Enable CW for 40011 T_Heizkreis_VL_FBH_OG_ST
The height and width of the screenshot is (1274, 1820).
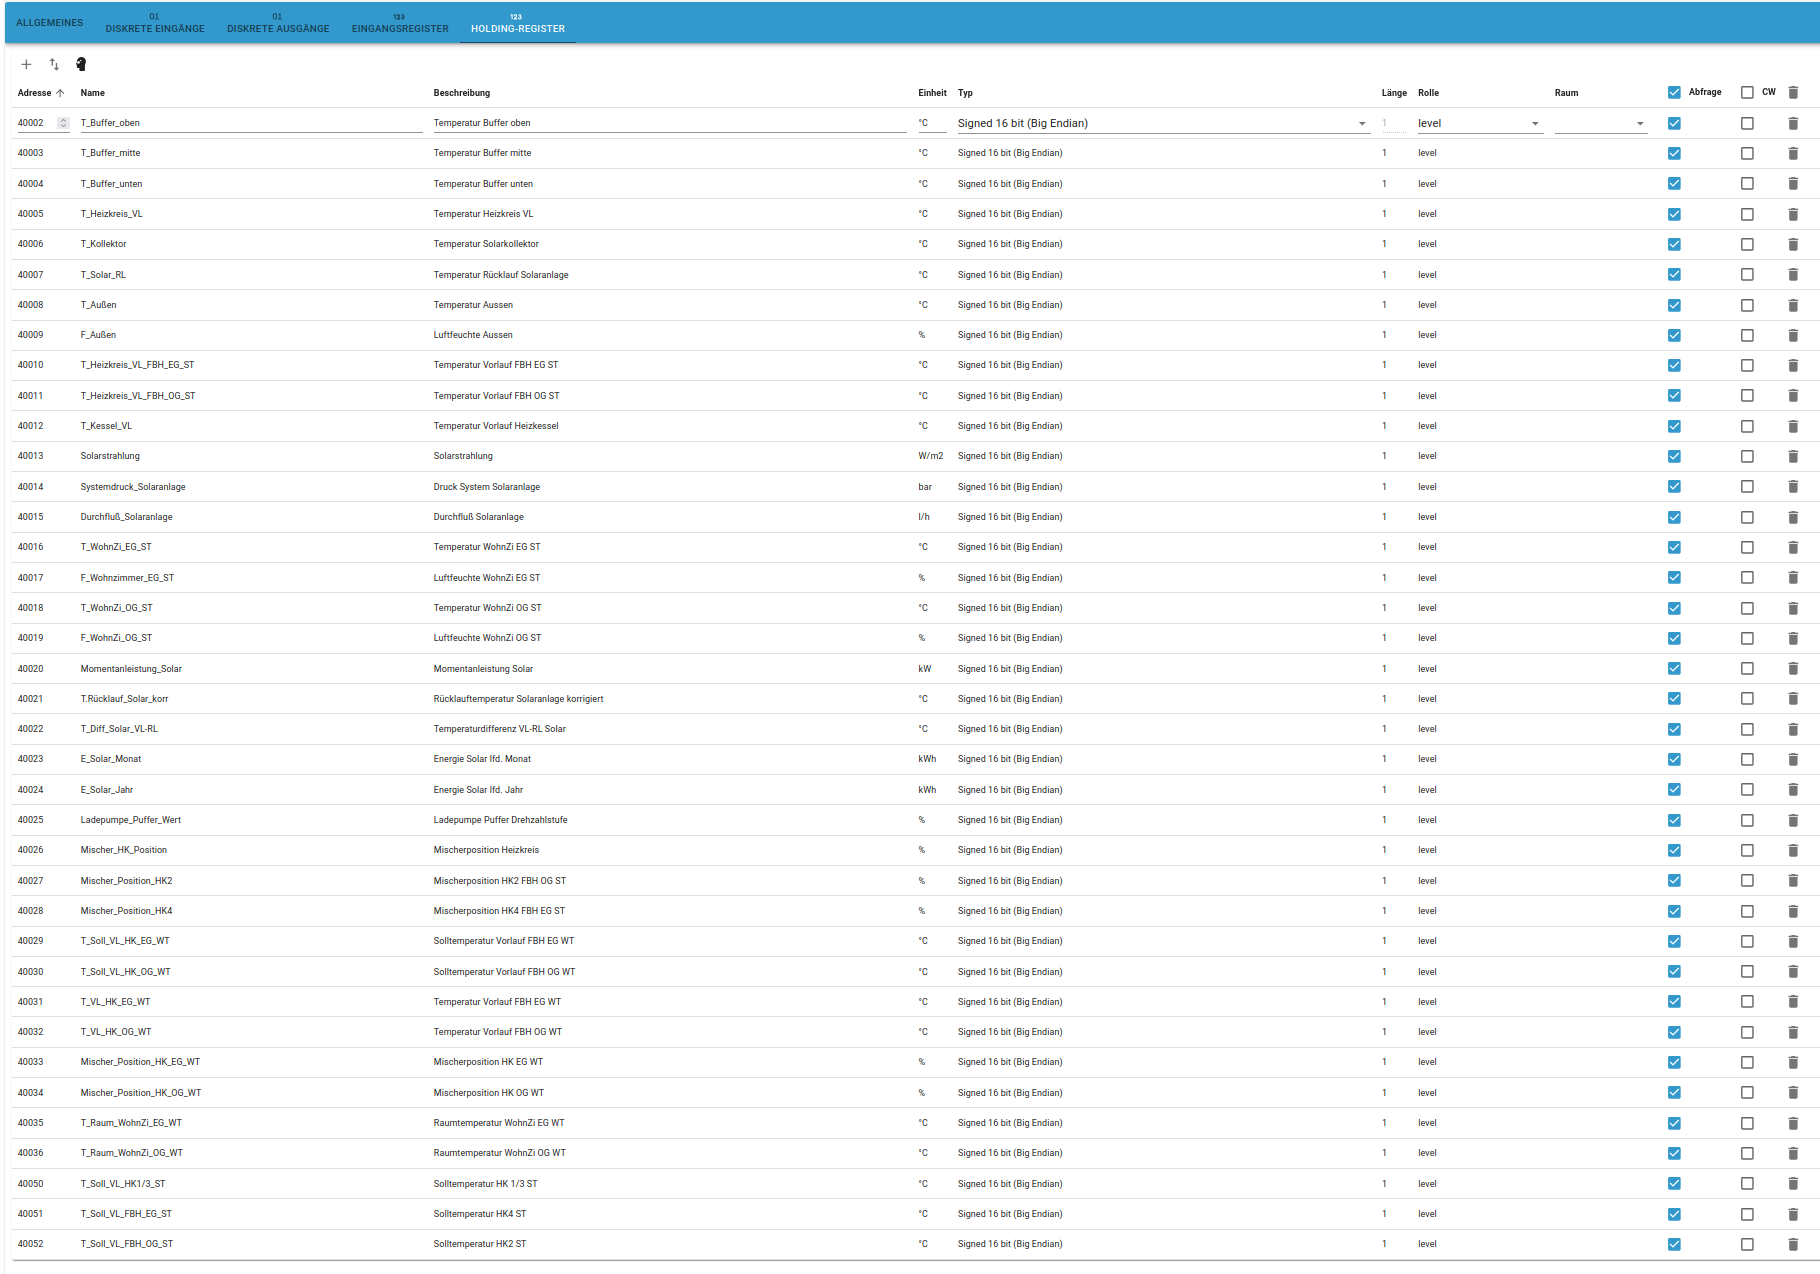1747,396
